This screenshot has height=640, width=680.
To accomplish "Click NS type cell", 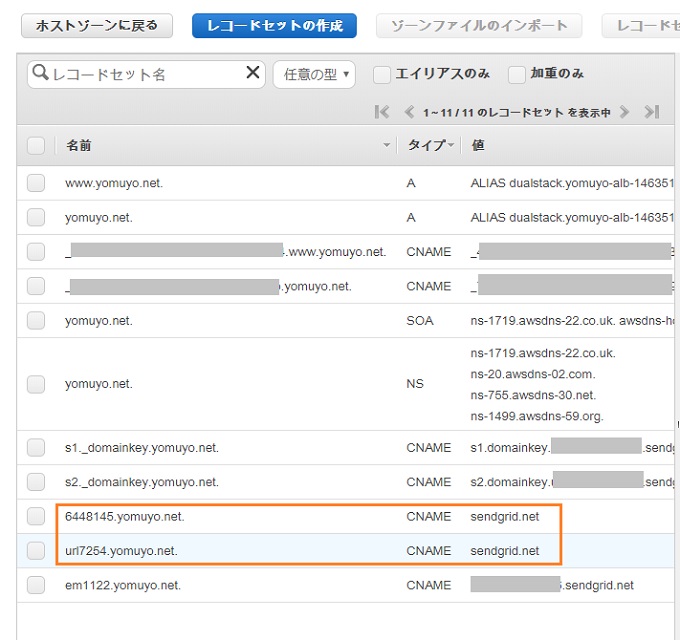I will [415, 384].
